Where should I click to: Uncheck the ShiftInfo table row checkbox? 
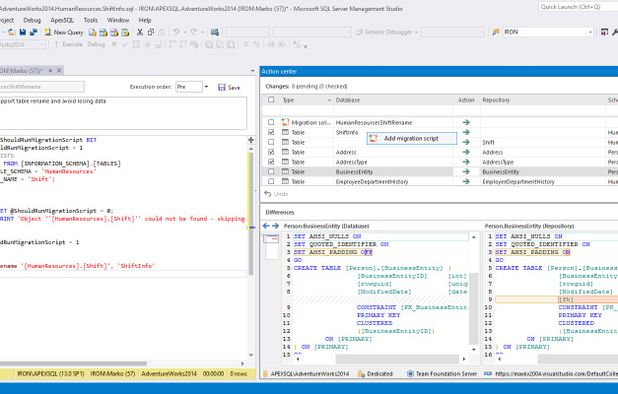click(271, 132)
